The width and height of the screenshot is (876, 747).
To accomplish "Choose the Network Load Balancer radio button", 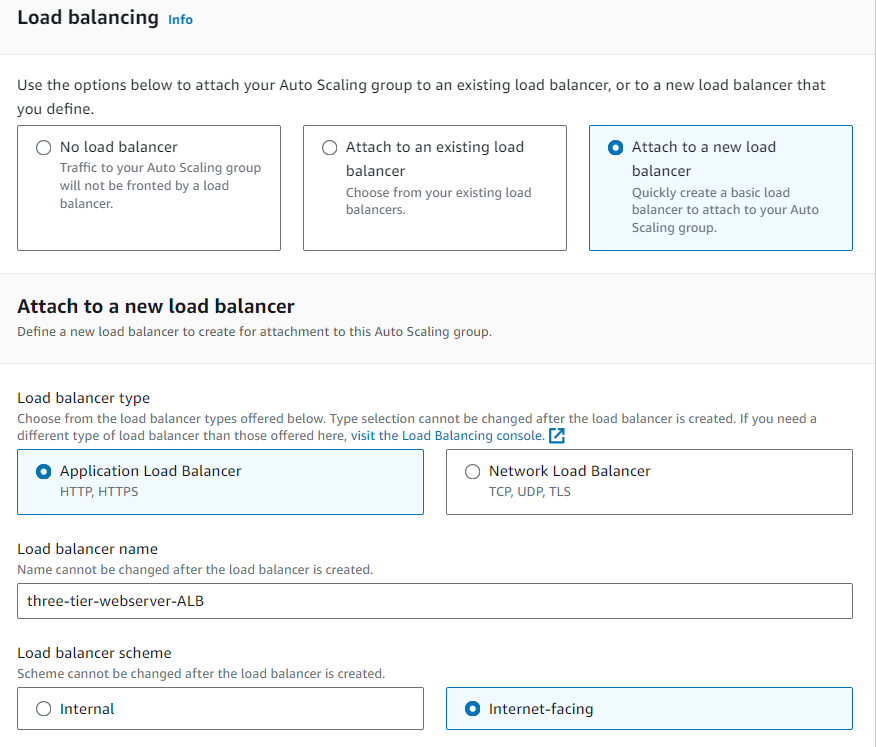I will coord(473,472).
